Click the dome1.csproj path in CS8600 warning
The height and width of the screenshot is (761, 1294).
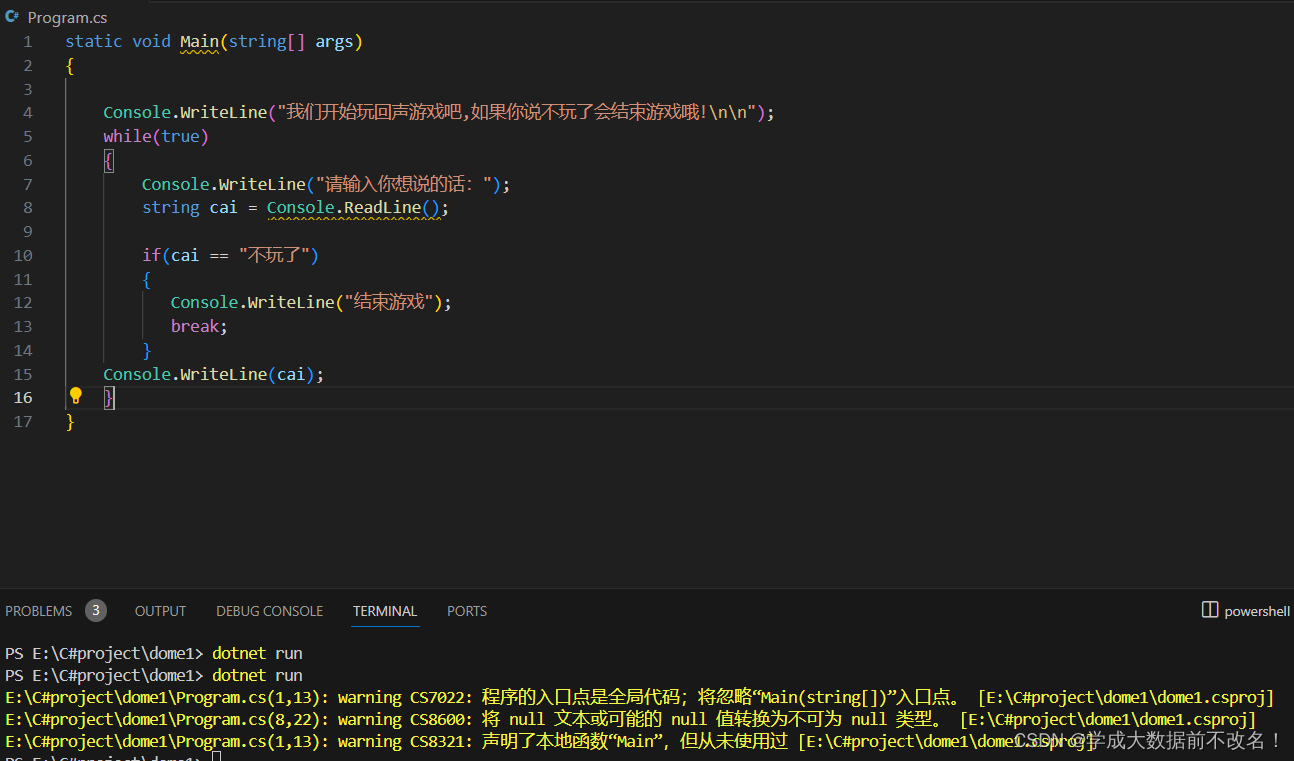tap(1106, 719)
